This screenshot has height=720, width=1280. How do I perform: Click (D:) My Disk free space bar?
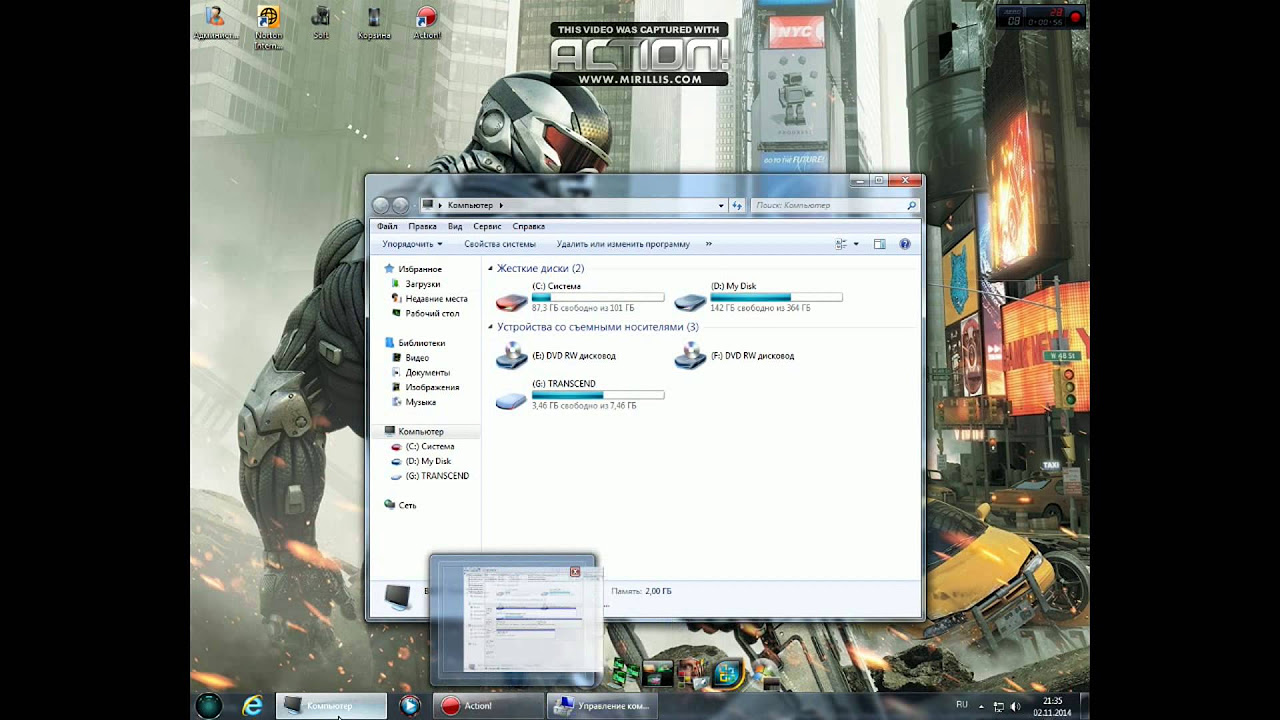pos(776,298)
